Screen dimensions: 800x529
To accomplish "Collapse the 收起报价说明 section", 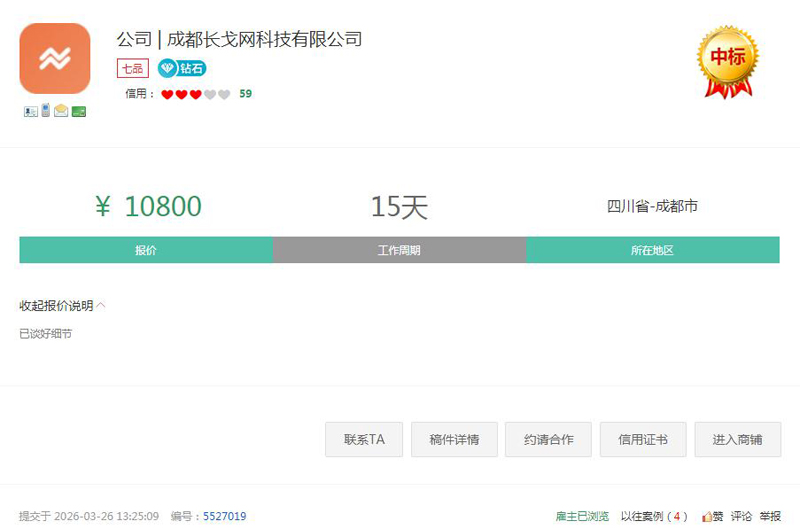I will tap(62, 305).
